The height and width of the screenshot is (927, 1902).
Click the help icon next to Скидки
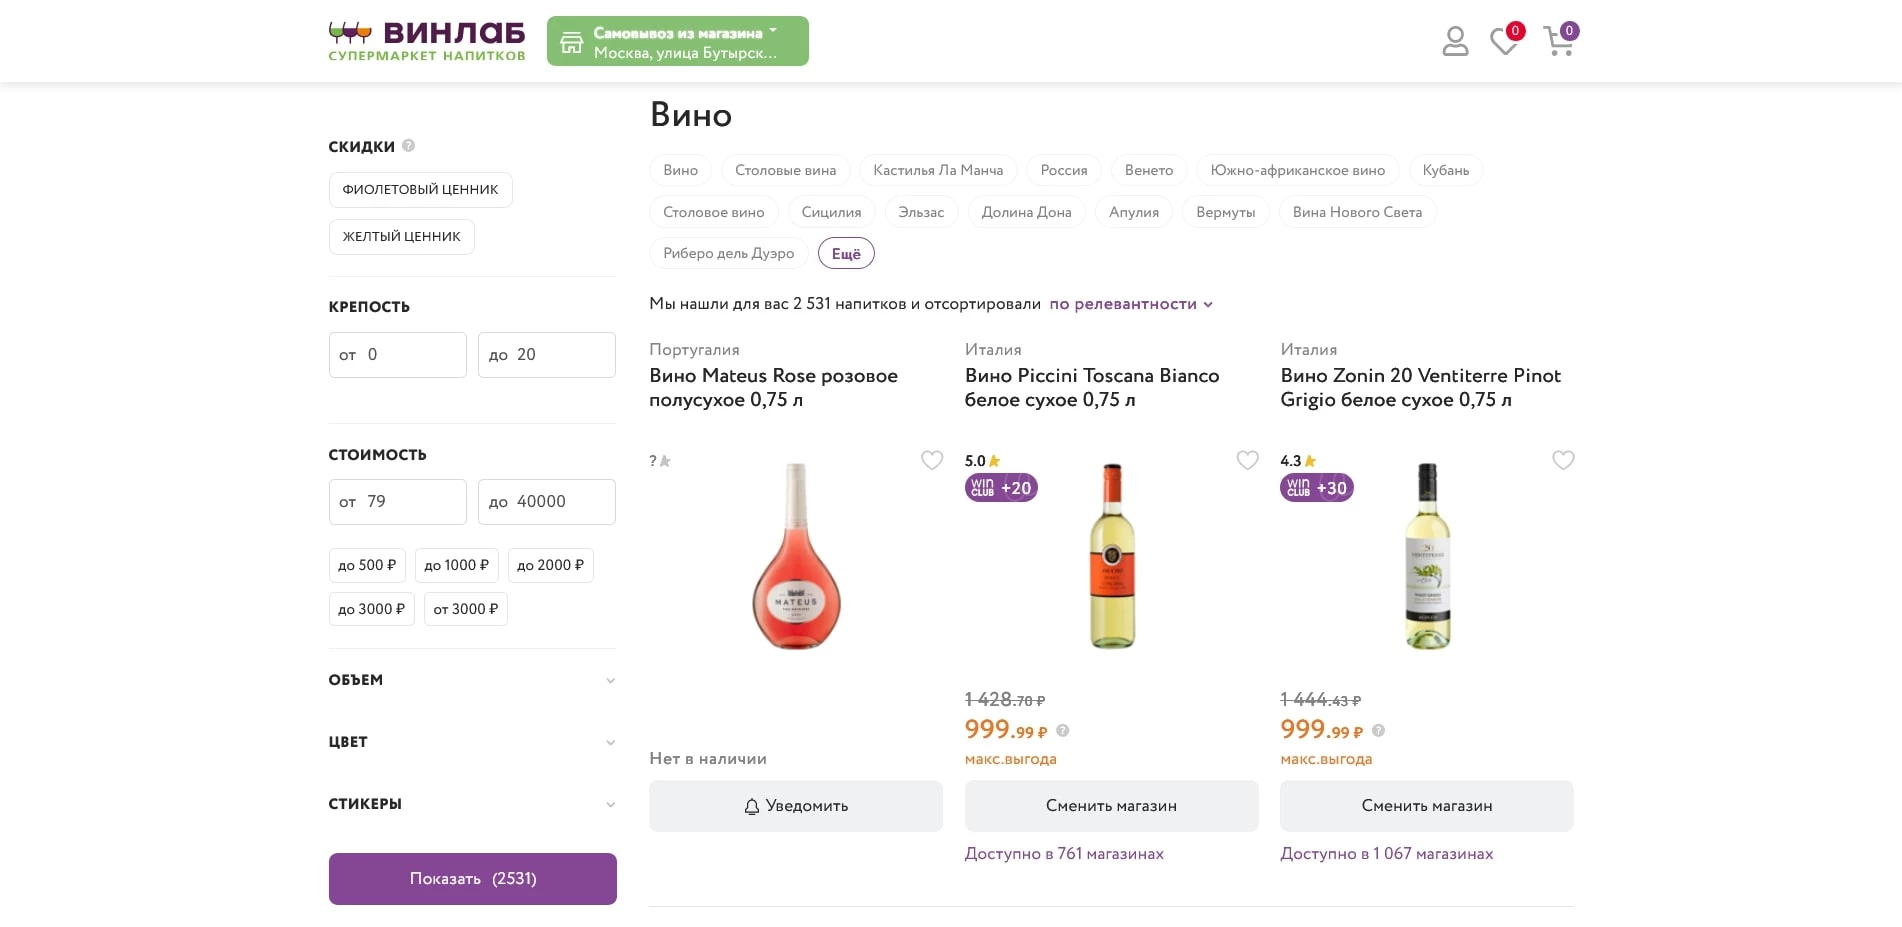409,146
